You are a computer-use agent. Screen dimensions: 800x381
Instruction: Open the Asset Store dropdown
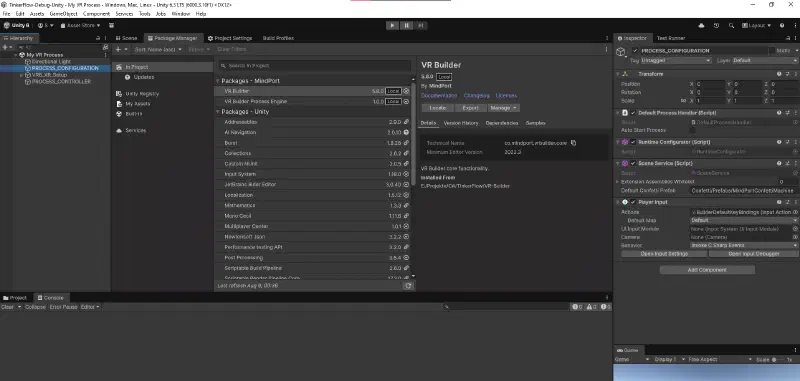[81, 26]
